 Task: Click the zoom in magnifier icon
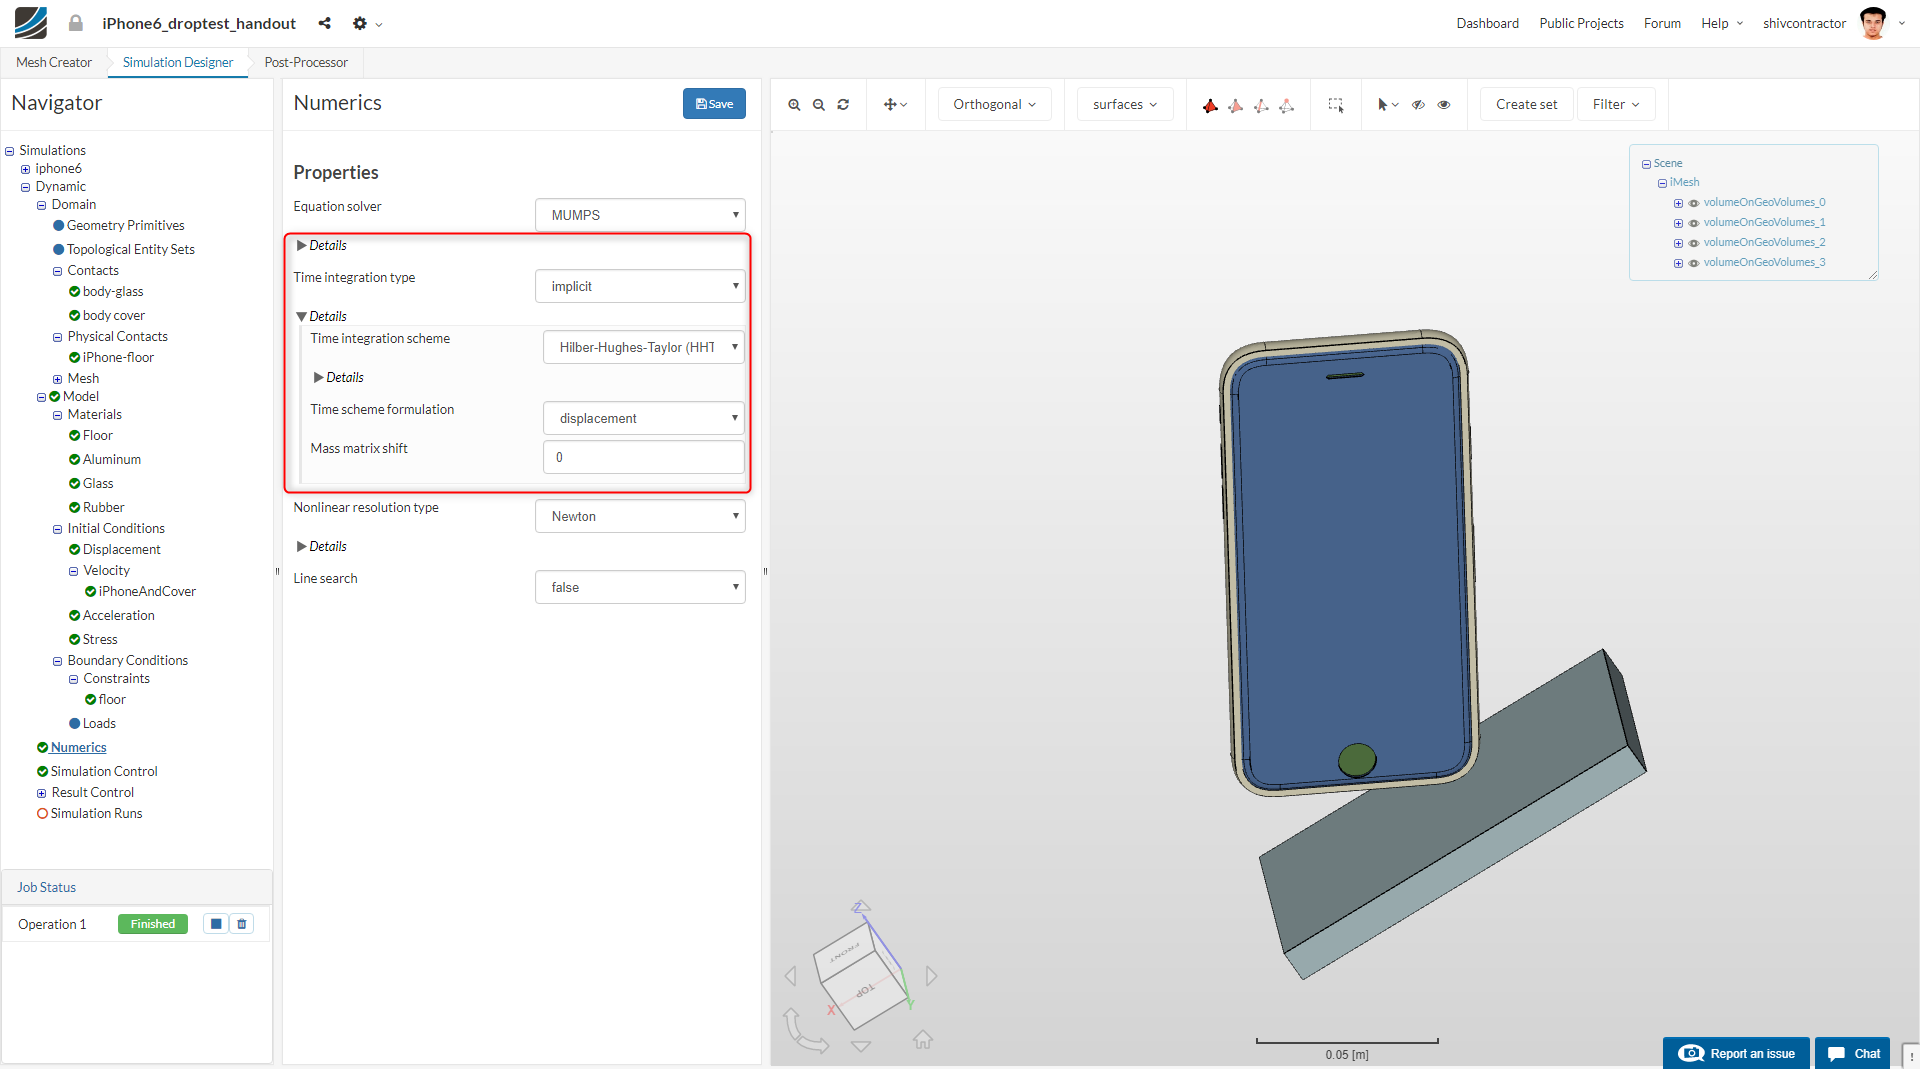(x=794, y=105)
